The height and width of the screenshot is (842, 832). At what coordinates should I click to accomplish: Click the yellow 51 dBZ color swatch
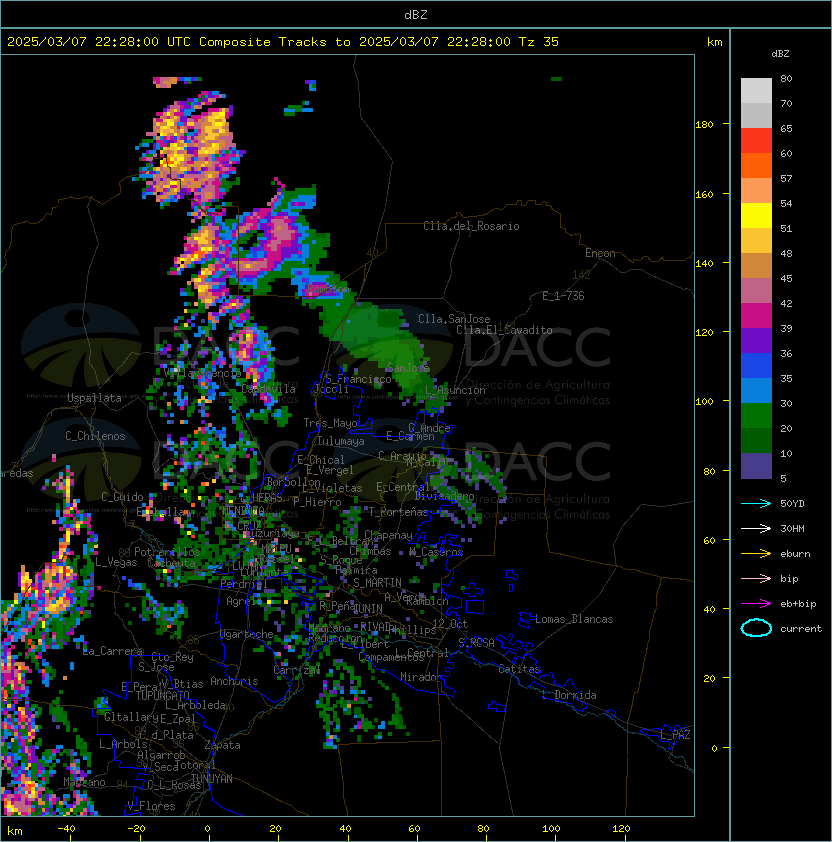[756, 215]
